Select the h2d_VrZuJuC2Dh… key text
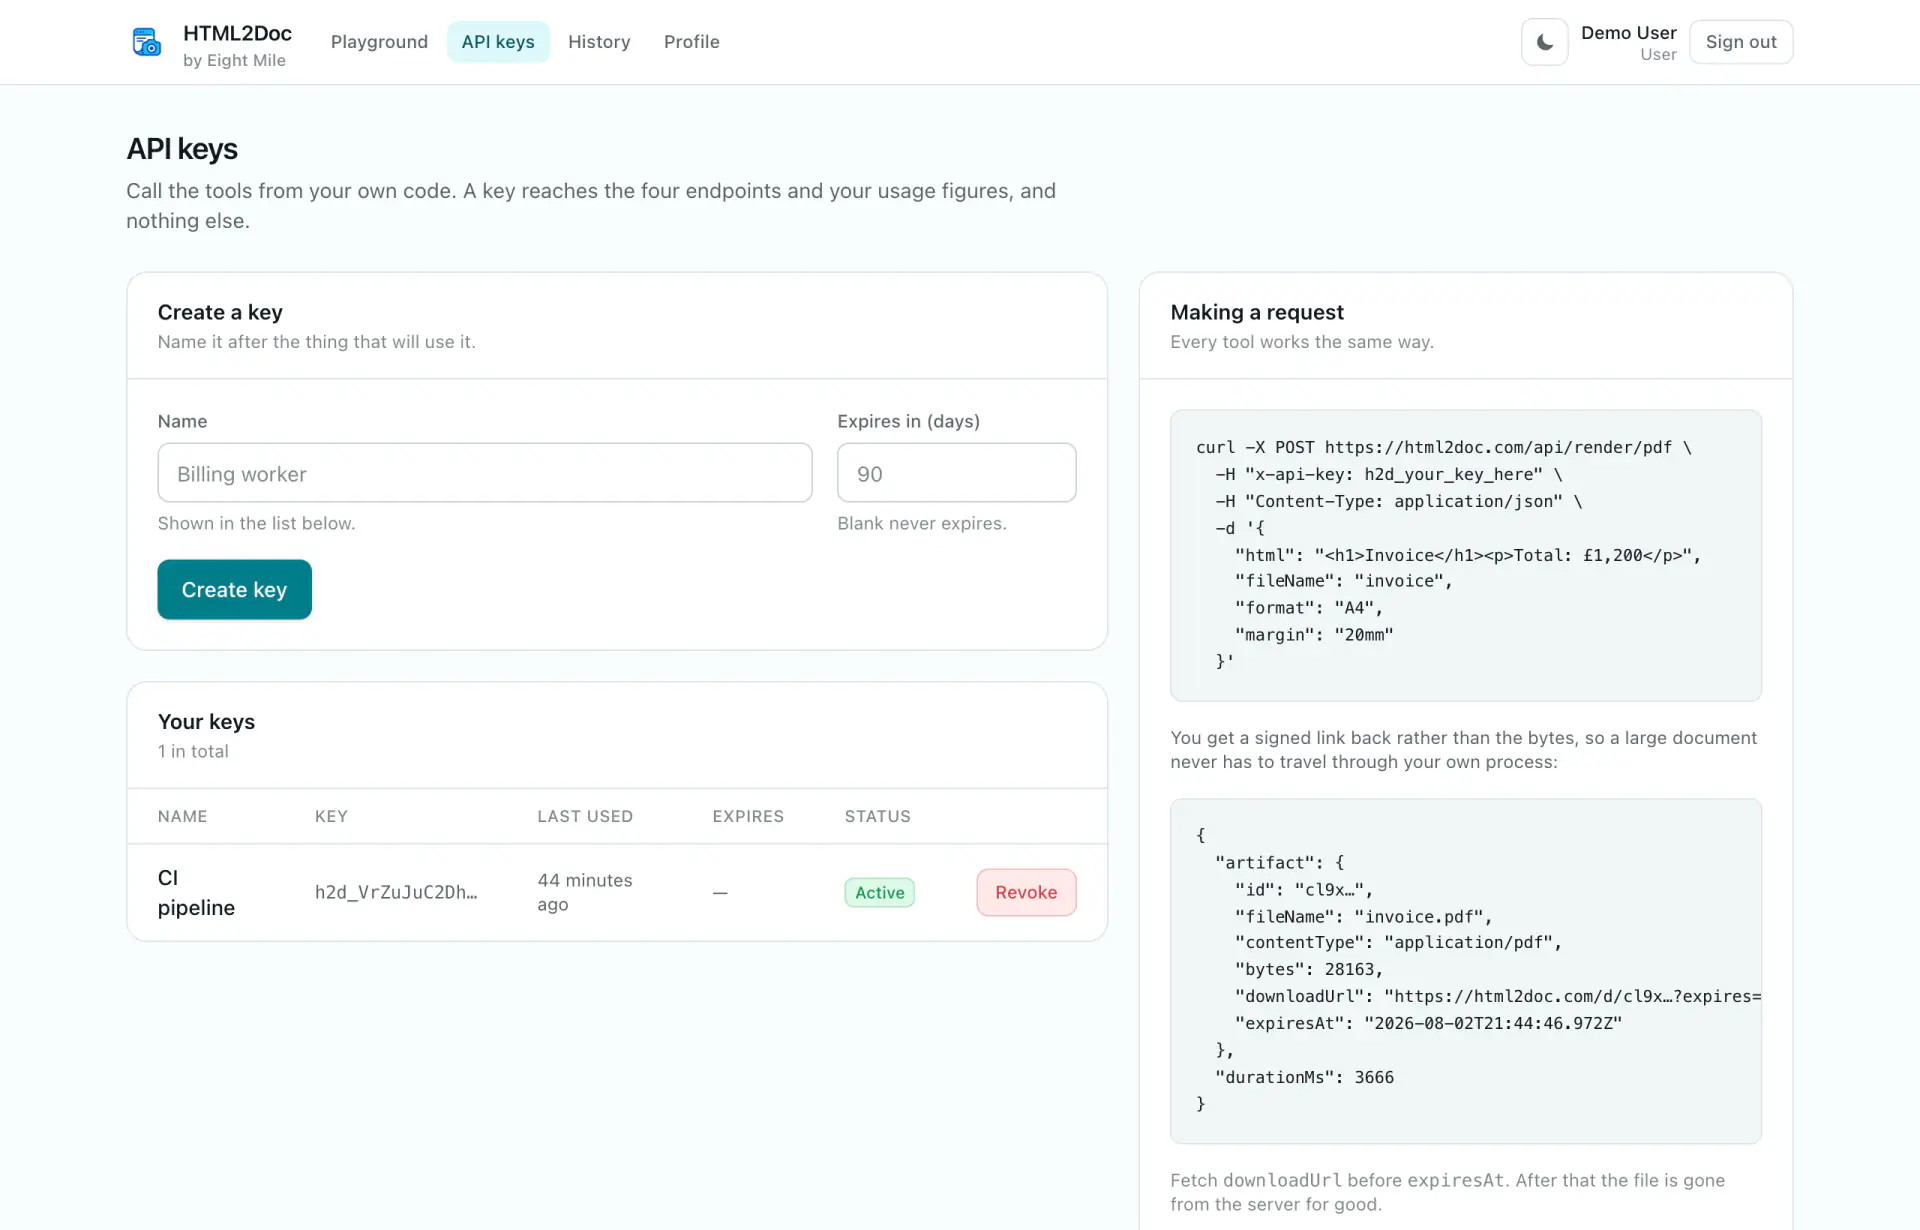Image resolution: width=1920 pixels, height=1230 pixels. pos(396,892)
